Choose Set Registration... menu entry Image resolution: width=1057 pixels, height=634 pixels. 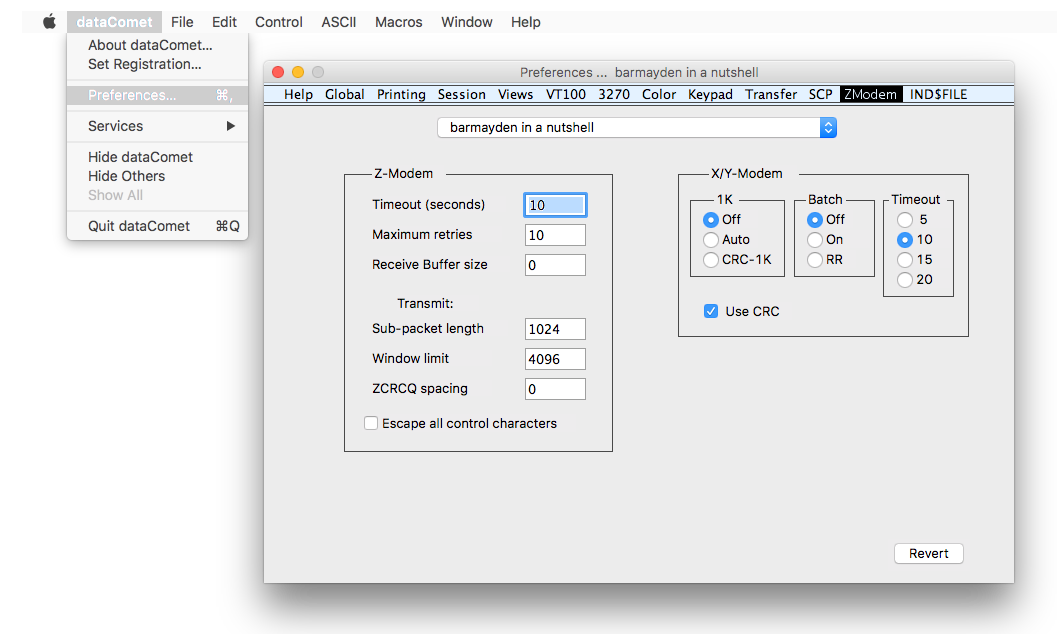[157, 64]
